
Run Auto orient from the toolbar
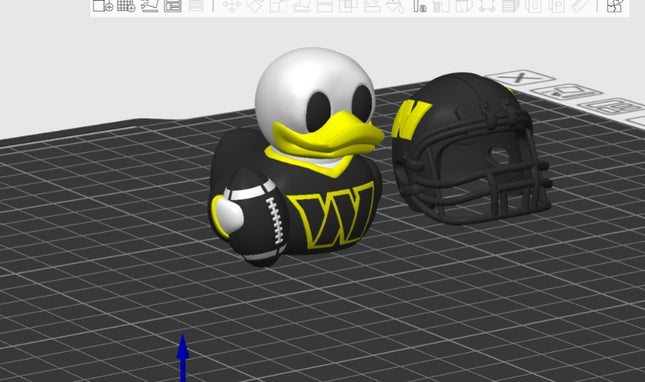point(149,6)
